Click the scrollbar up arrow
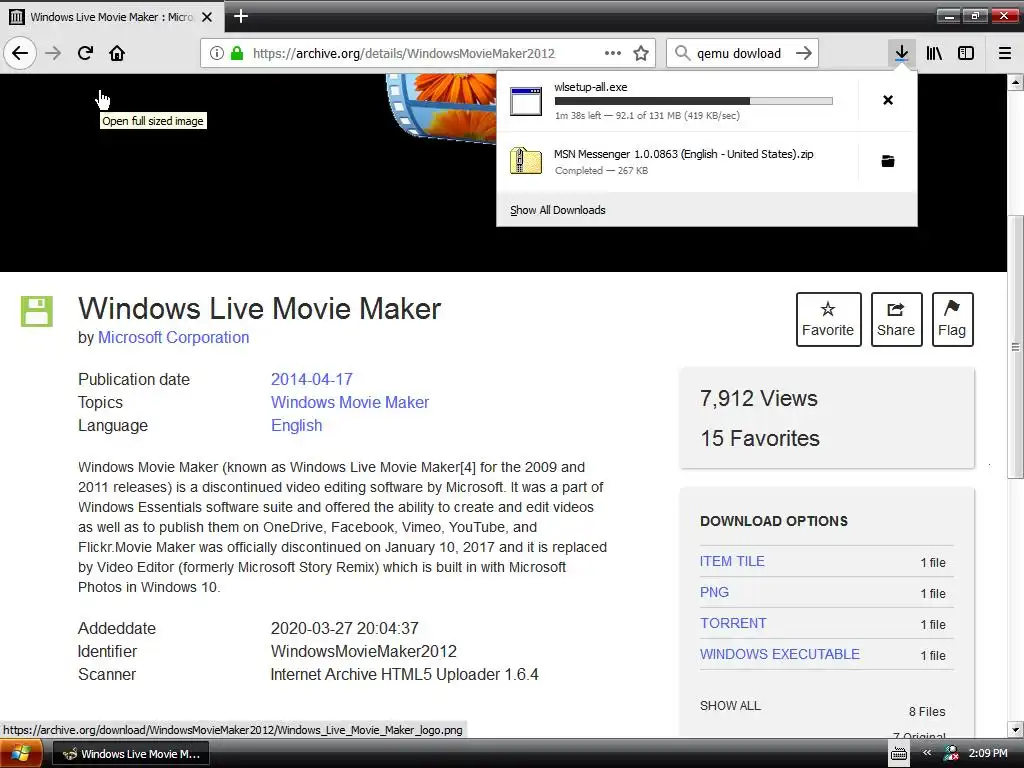This screenshot has width=1024, height=768. click(1015, 82)
